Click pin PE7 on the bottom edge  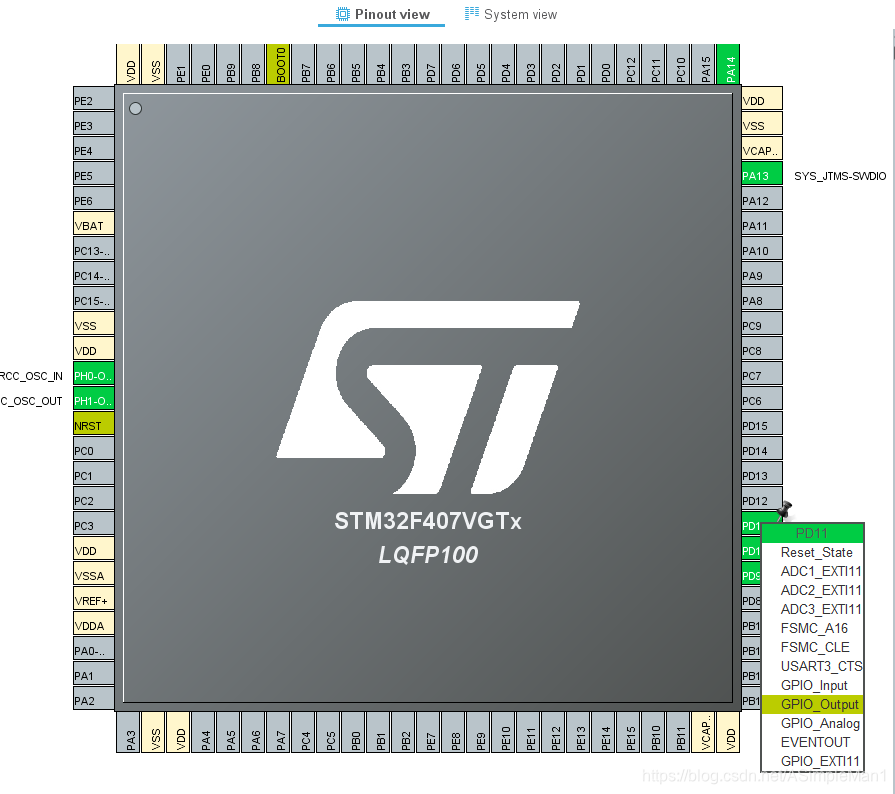click(428, 732)
